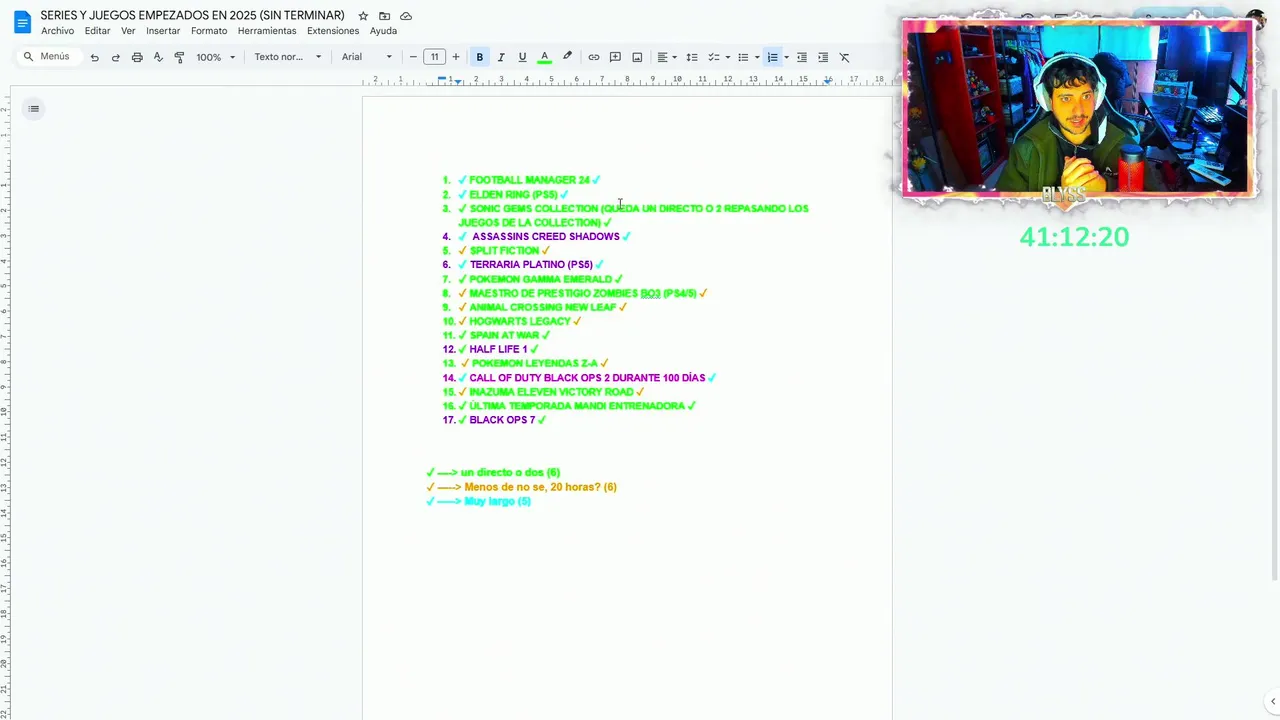The width and height of the screenshot is (1280, 720).
Task: Click the checklist icon
Action: point(714,57)
